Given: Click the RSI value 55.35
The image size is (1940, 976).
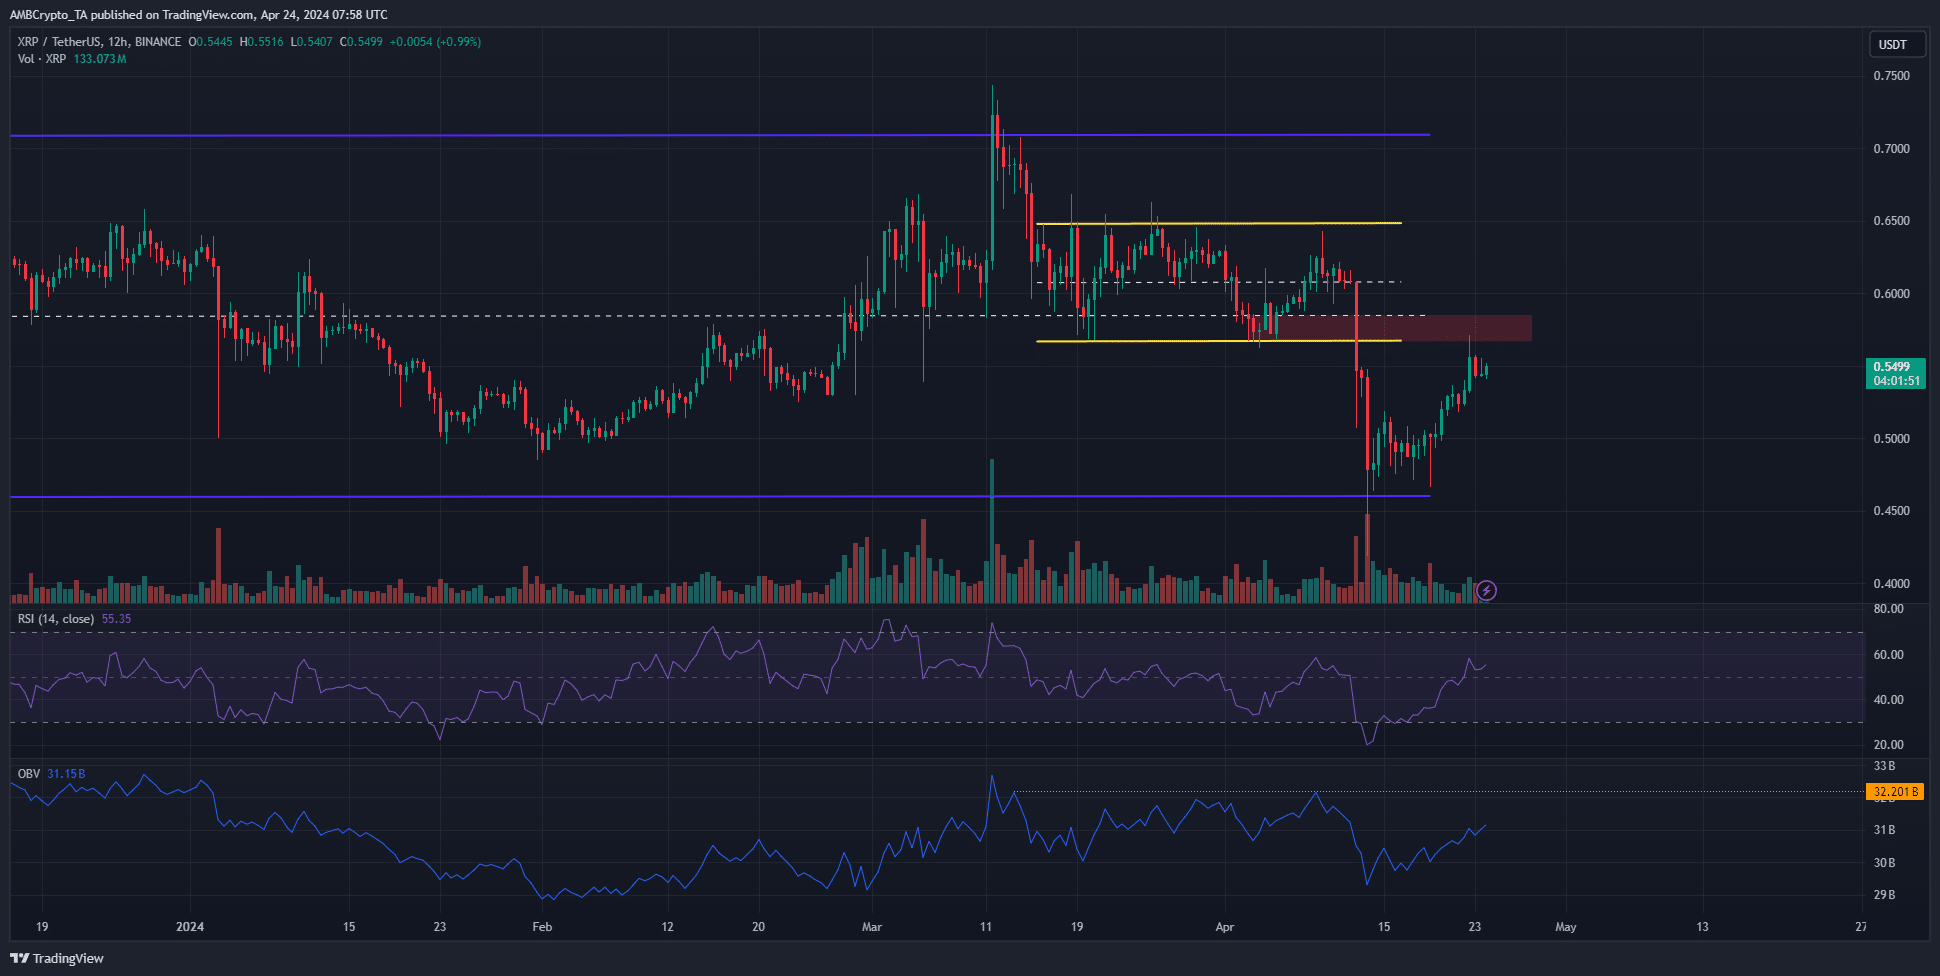Looking at the screenshot, I should click(x=116, y=619).
